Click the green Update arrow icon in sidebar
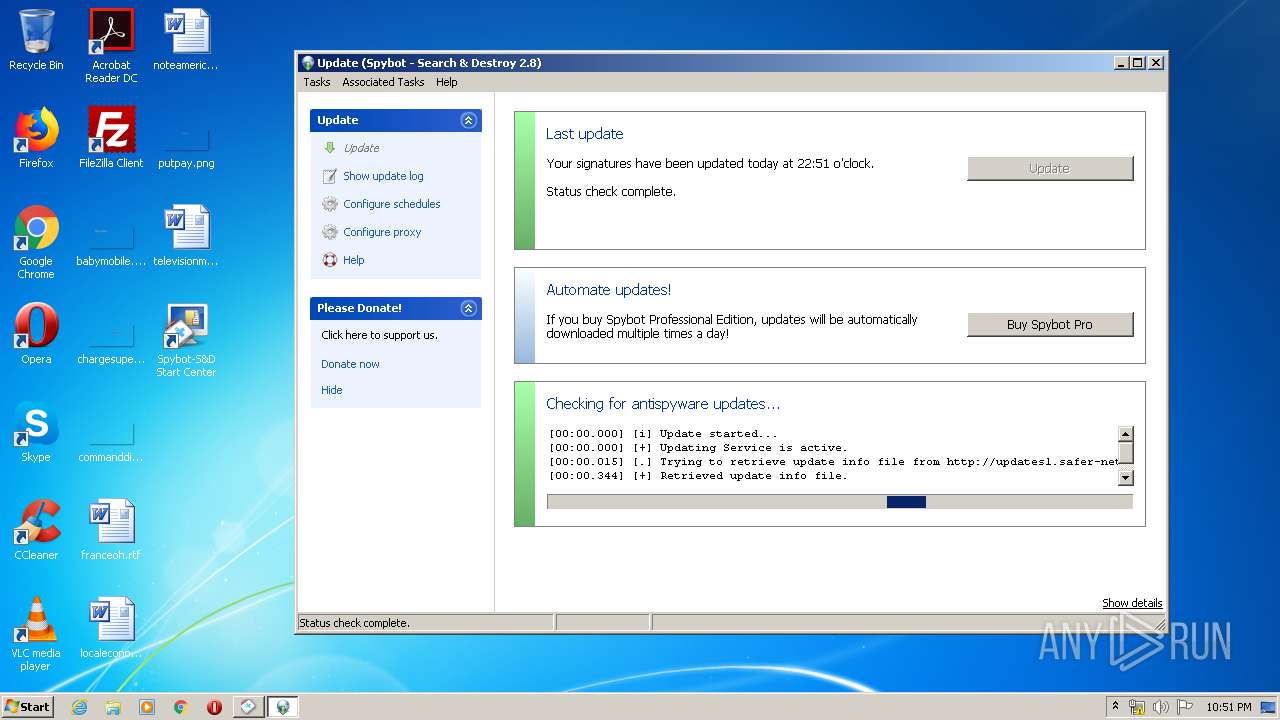Screen dimensions: 1280x720 (x=330, y=148)
